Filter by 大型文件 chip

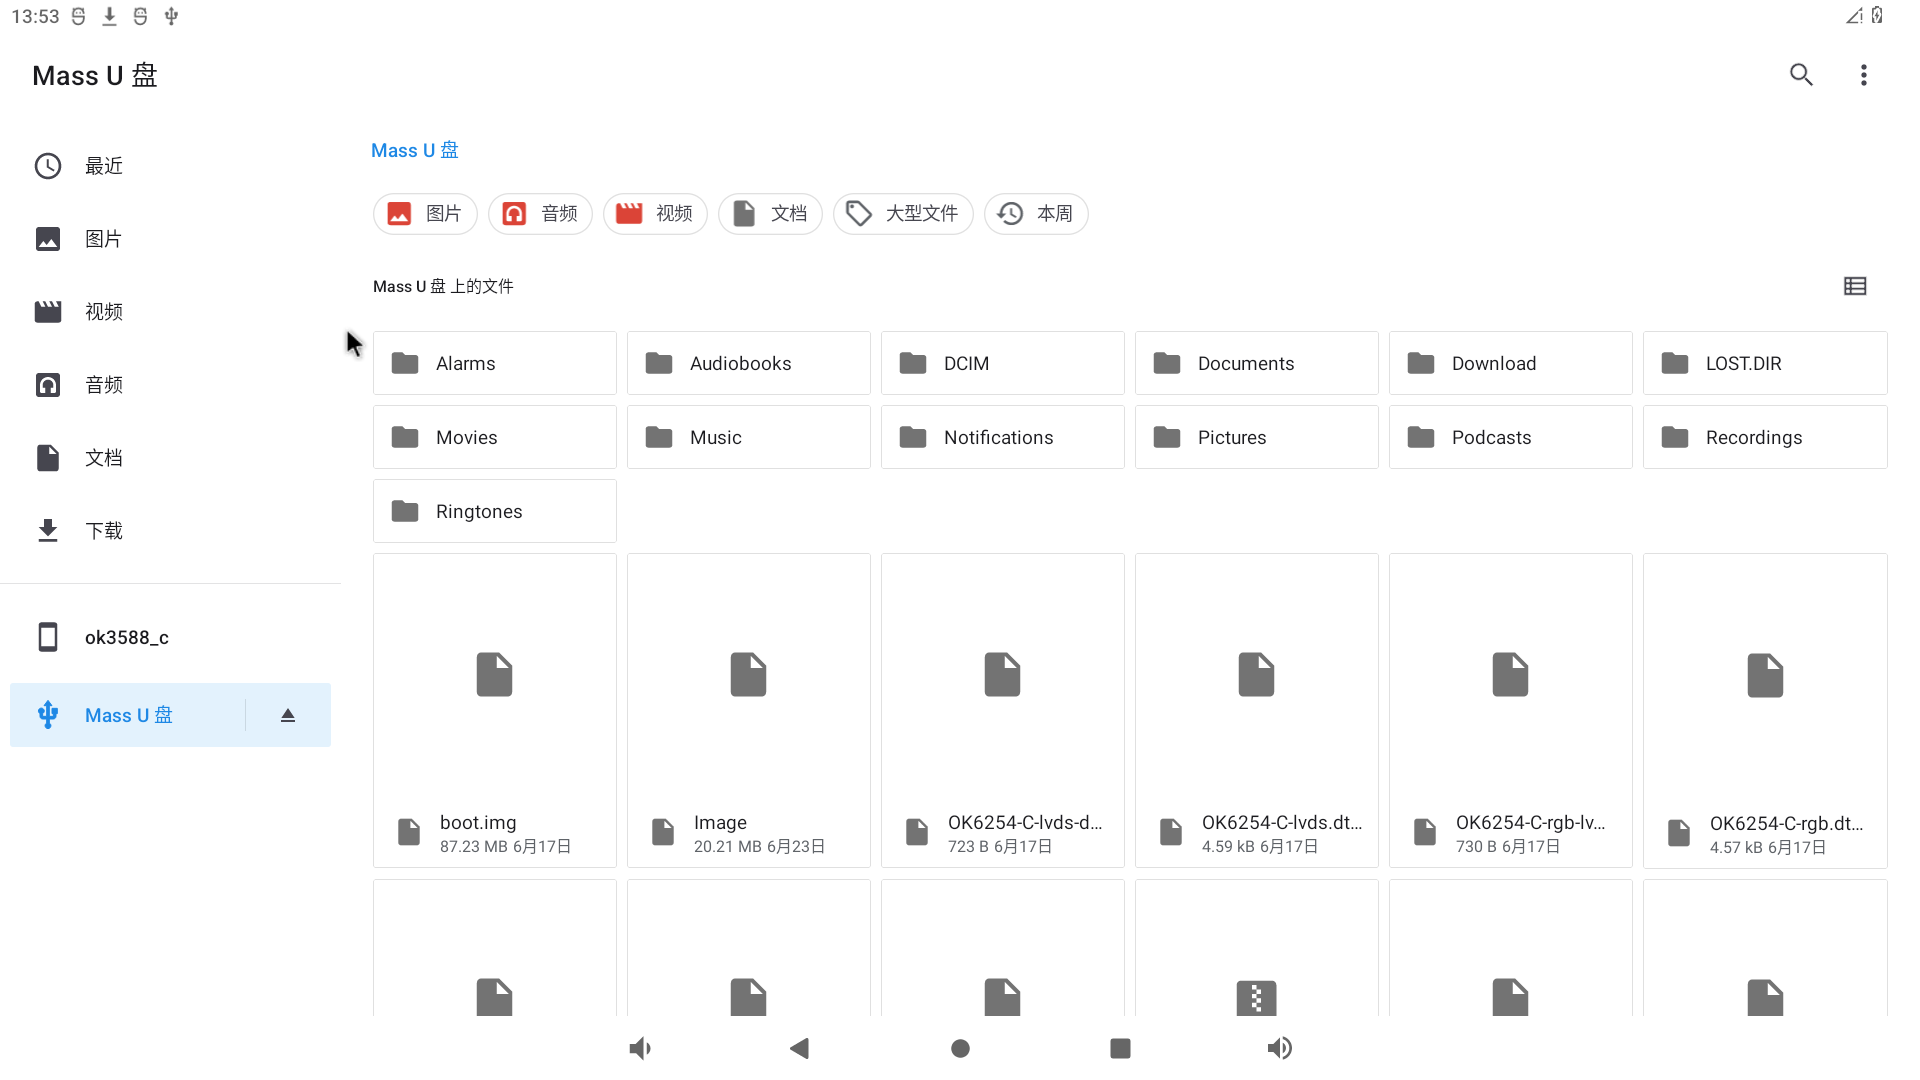point(903,214)
